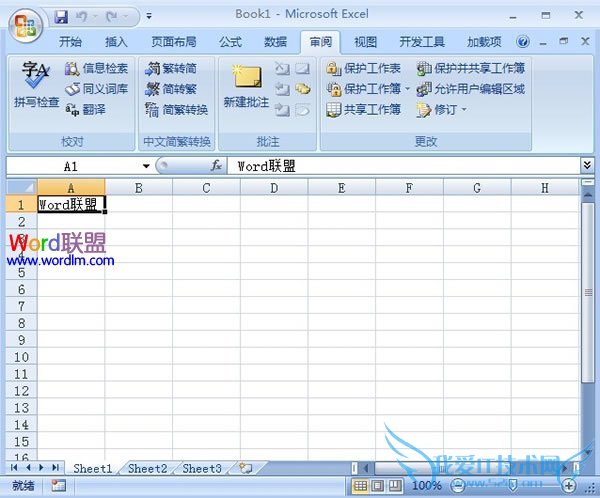The width and height of the screenshot is (600, 498).
Task: Open the 公式 tab
Action: [x=230, y=42]
